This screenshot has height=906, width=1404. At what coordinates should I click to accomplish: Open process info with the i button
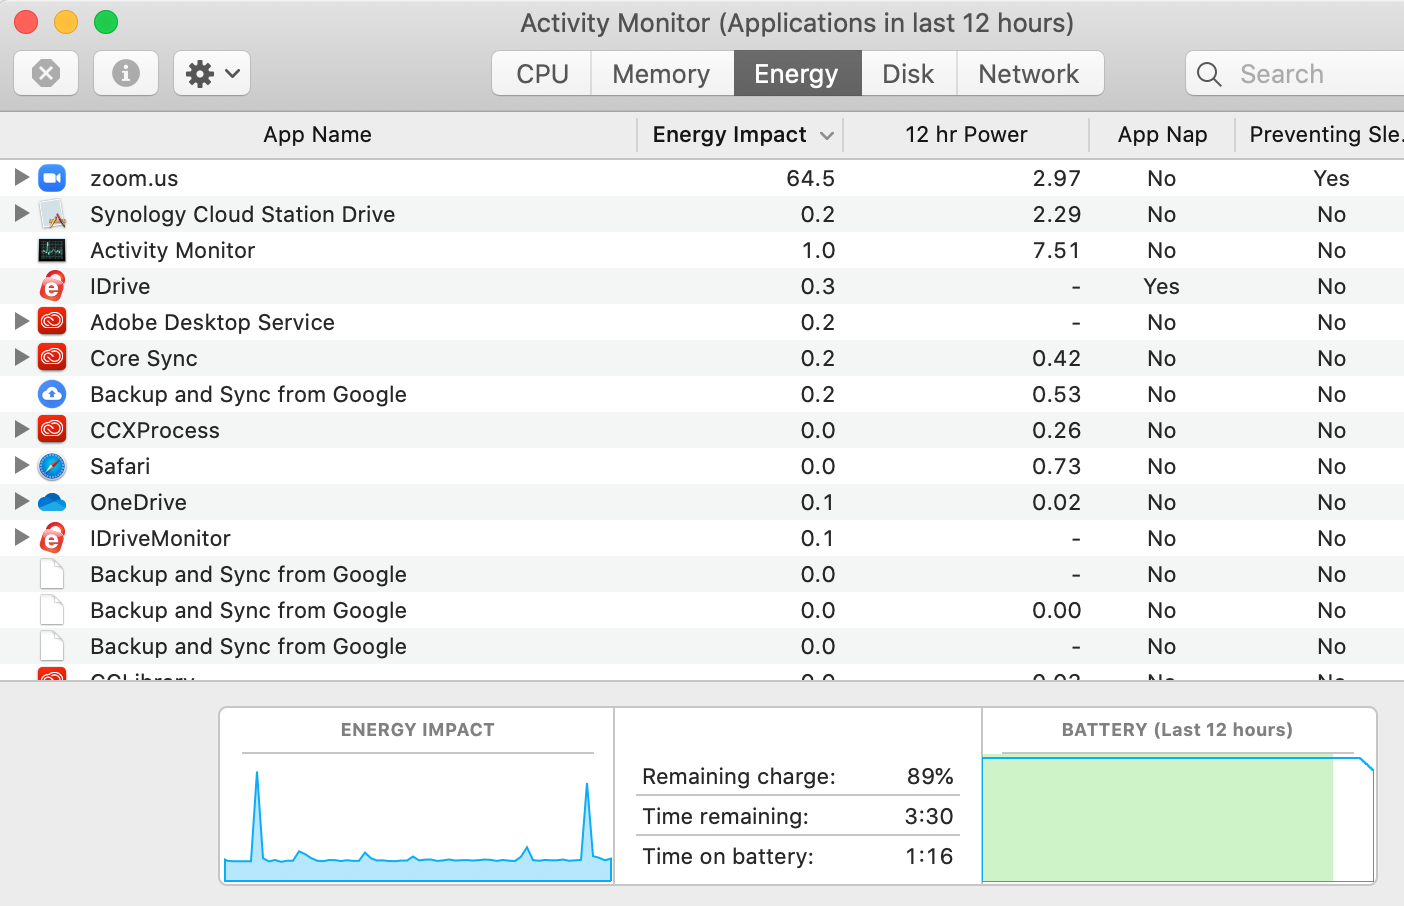click(x=126, y=73)
